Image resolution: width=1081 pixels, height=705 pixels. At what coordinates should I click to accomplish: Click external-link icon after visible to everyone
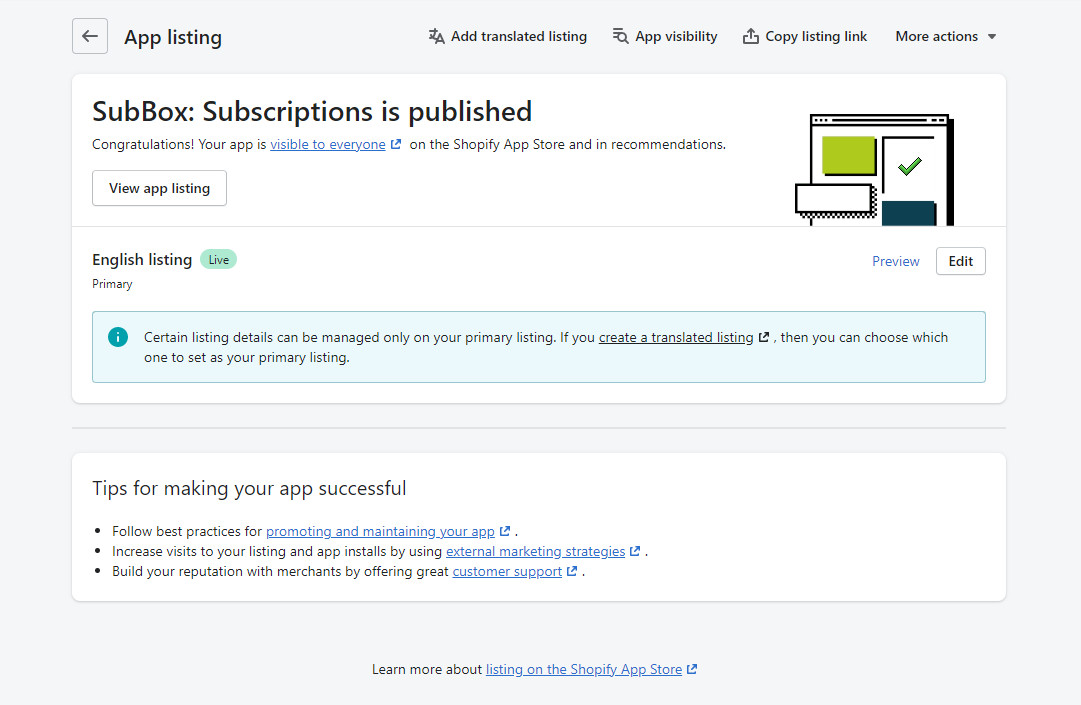(x=396, y=145)
